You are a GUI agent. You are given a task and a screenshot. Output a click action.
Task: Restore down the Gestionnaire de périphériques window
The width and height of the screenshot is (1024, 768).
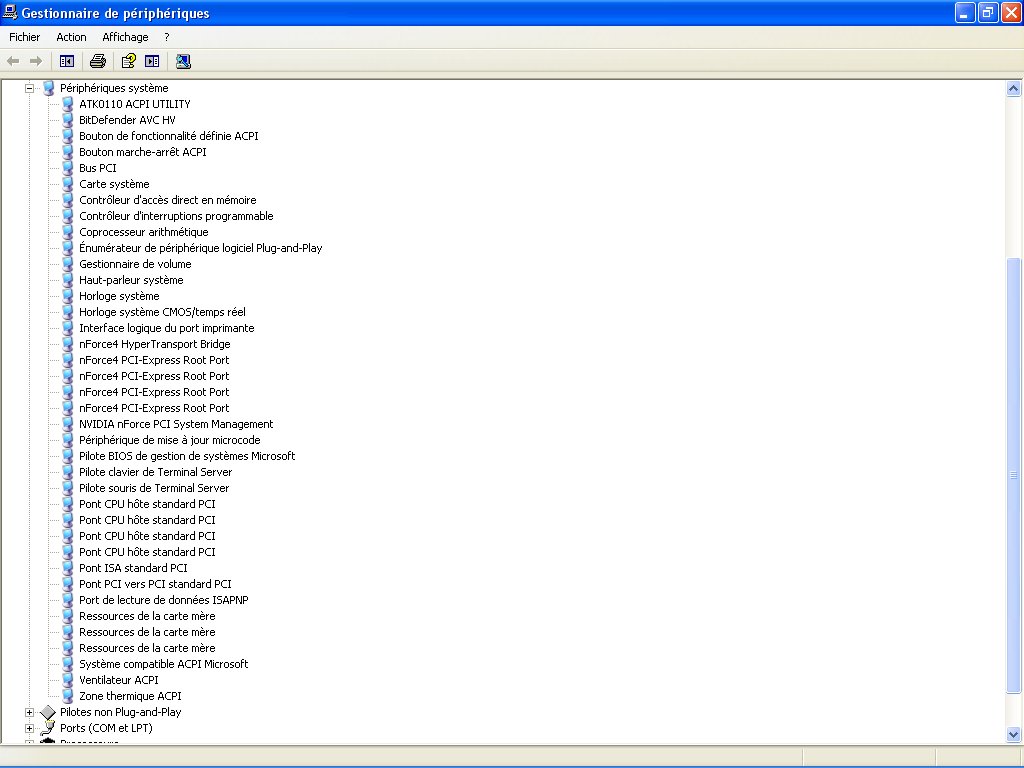[988, 12]
